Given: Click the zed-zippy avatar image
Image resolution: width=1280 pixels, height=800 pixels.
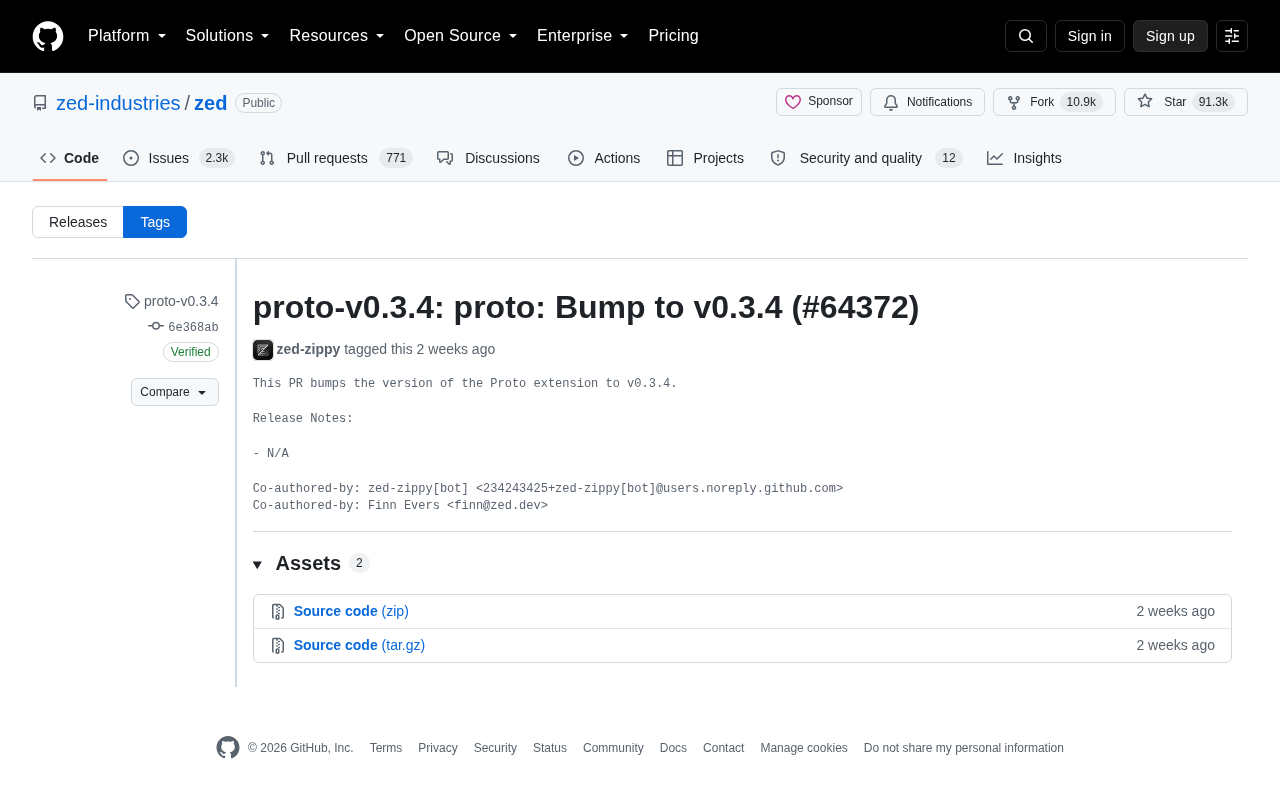Looking at the screenshot, I should 263,350.
